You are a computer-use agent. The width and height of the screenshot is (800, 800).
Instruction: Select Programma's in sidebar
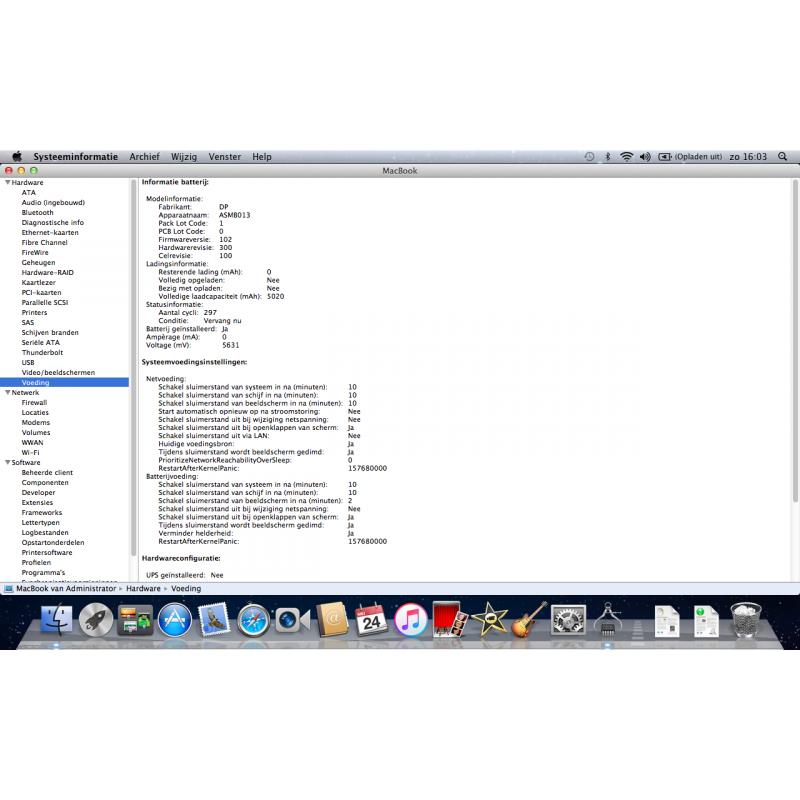(43, 572)
